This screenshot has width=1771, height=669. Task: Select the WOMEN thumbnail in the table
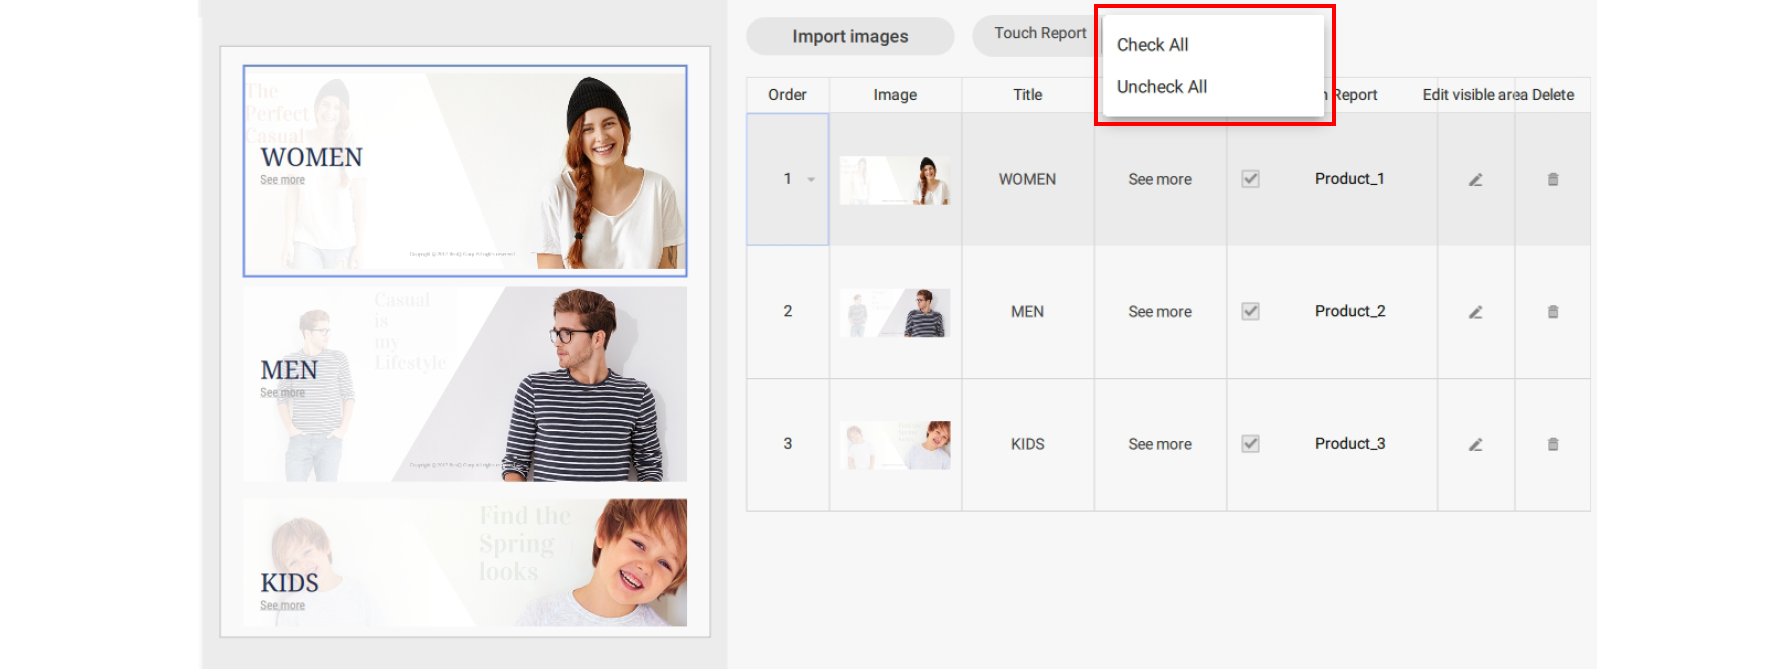[895, 180]
